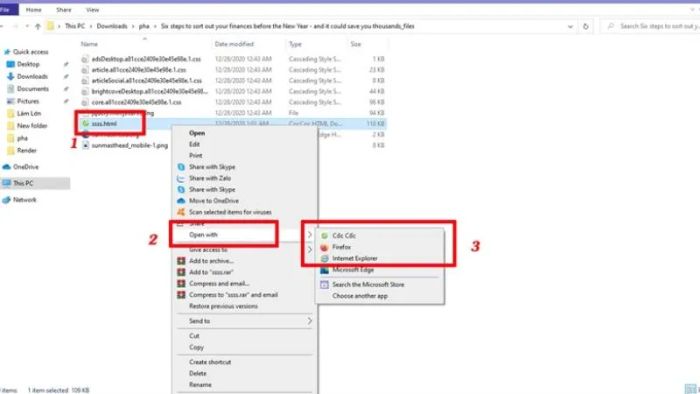Click the Firefox icon in Open with submenu
Viewport: 700px width, 394px height.
[x=325, y=247]
